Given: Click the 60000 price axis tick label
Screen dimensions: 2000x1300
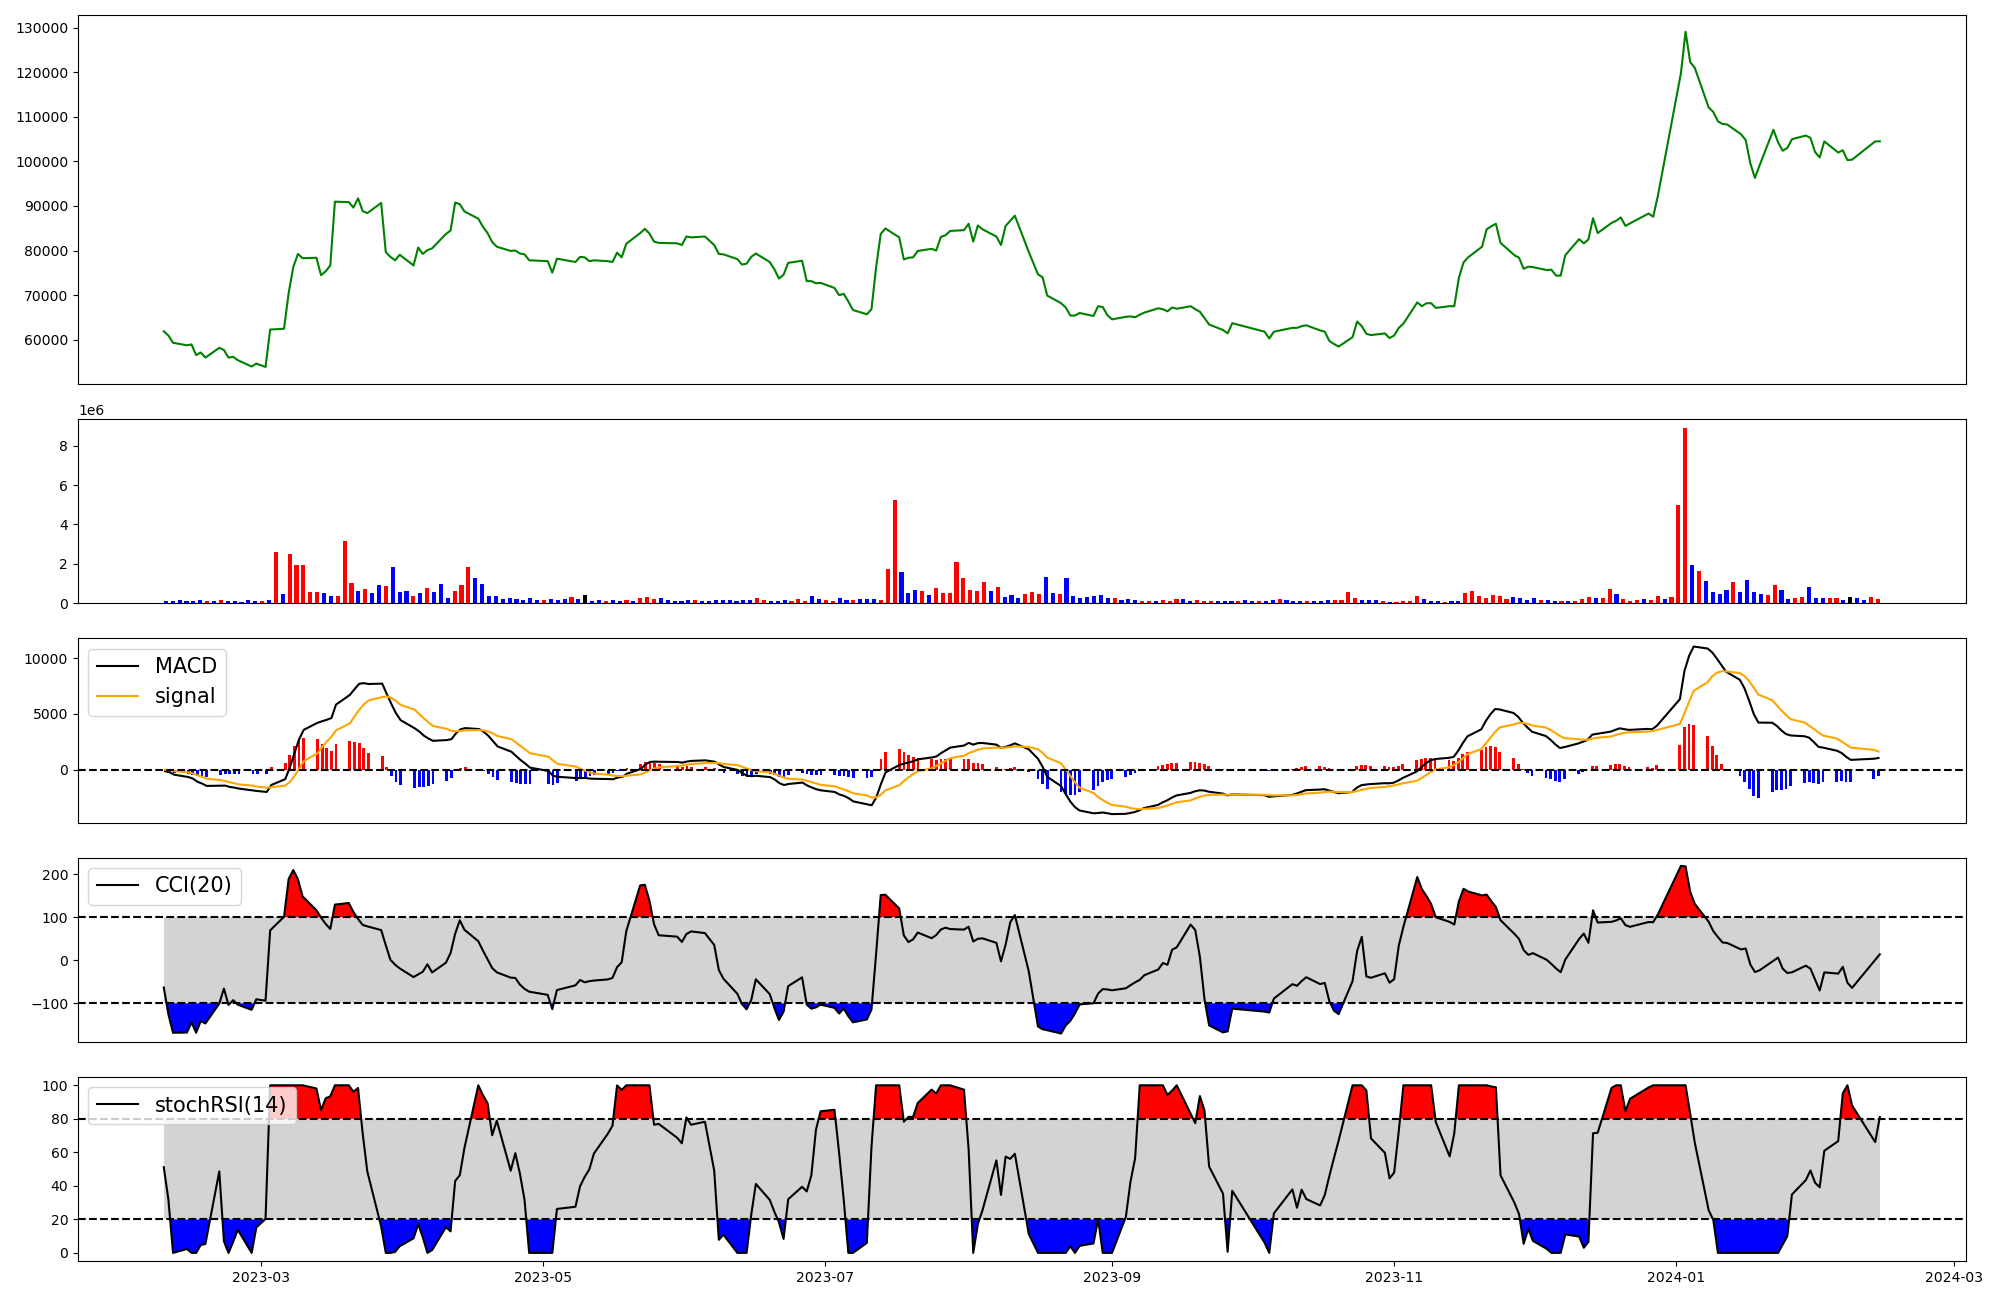Looking at the screenshot, I should [46, 340].
